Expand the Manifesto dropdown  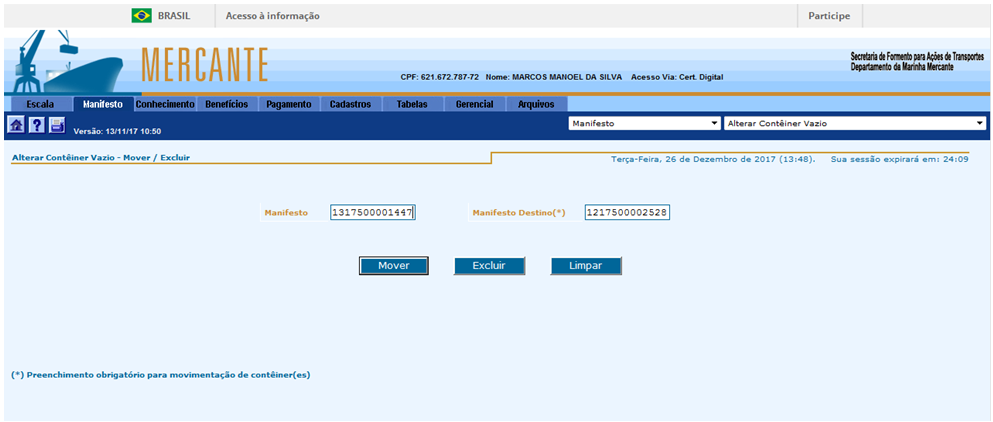click(644, 123)
